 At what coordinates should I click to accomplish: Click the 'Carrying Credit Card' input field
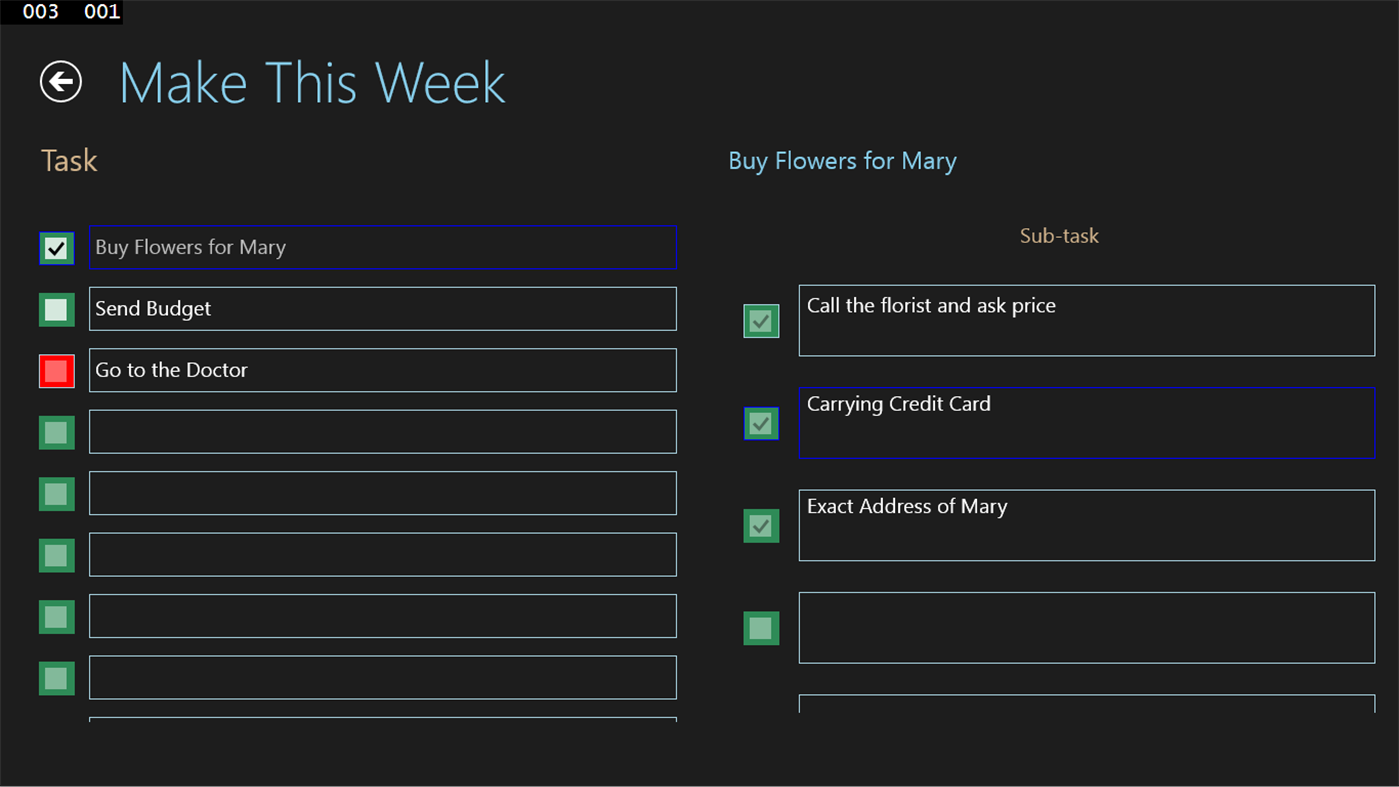(1086, 423)
